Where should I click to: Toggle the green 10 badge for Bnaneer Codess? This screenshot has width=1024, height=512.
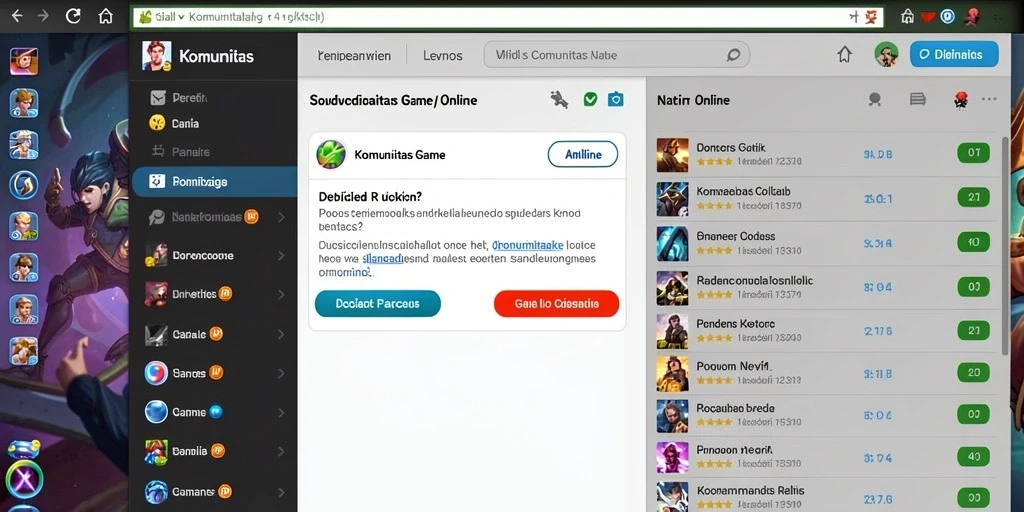point(974,242)
